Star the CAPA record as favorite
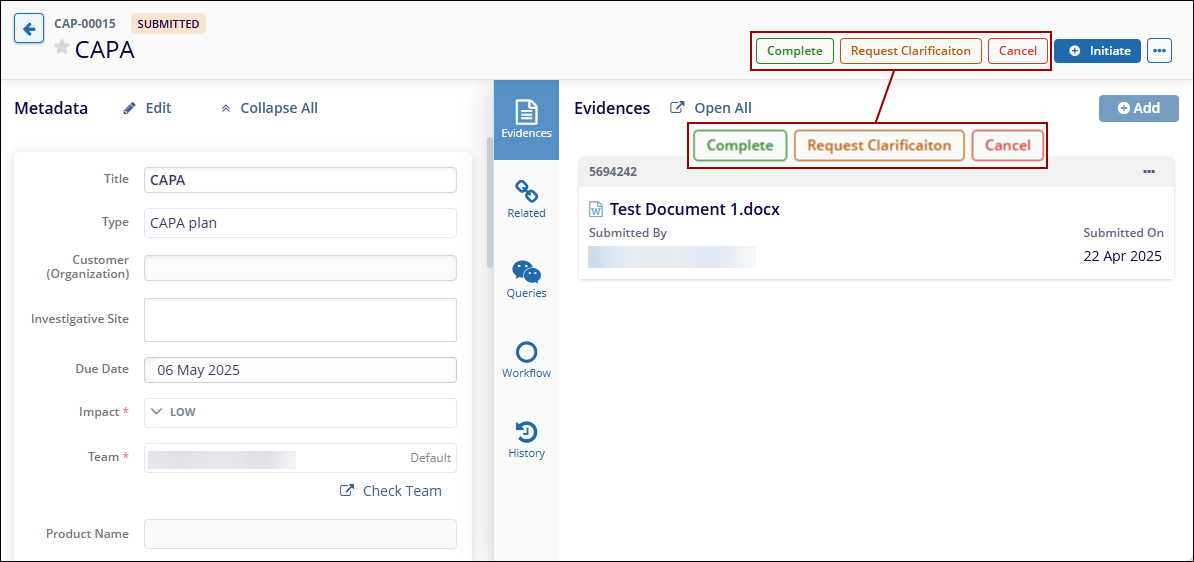 click(62, 47)
